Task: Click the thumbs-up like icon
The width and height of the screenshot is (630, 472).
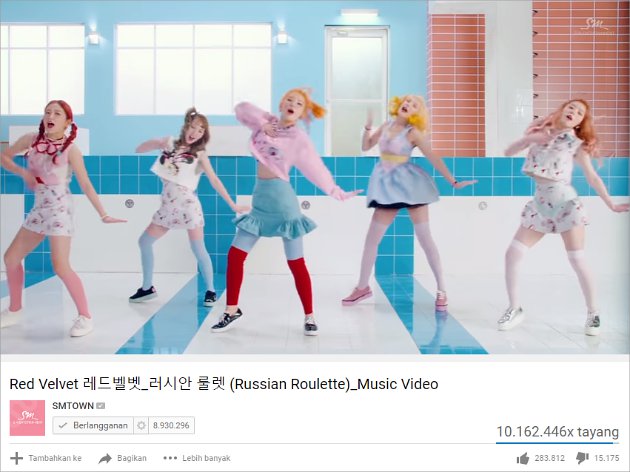Action: [x=522, y=458]
